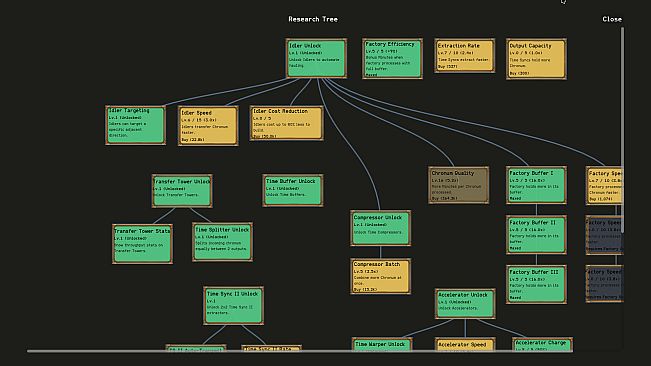The width and height of the screenshot is (651, 366).
Task: Select the Factory Buffer II node
Action: point(536,235)
